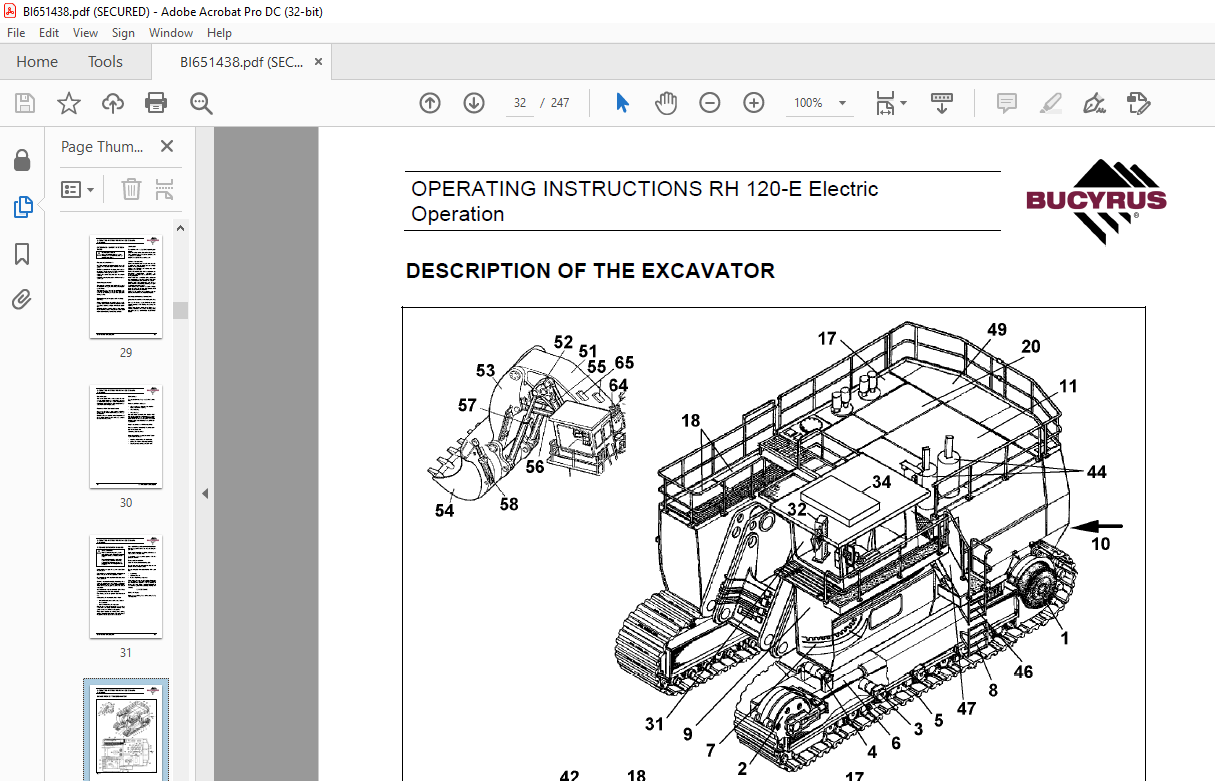
Task: Close the BI651438.pdf document tab
Action: coord(319,62)
